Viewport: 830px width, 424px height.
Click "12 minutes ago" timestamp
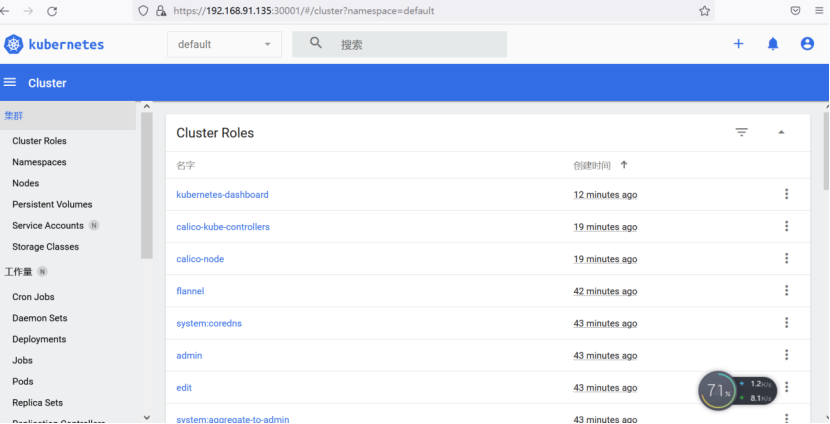tap(605, 195)
